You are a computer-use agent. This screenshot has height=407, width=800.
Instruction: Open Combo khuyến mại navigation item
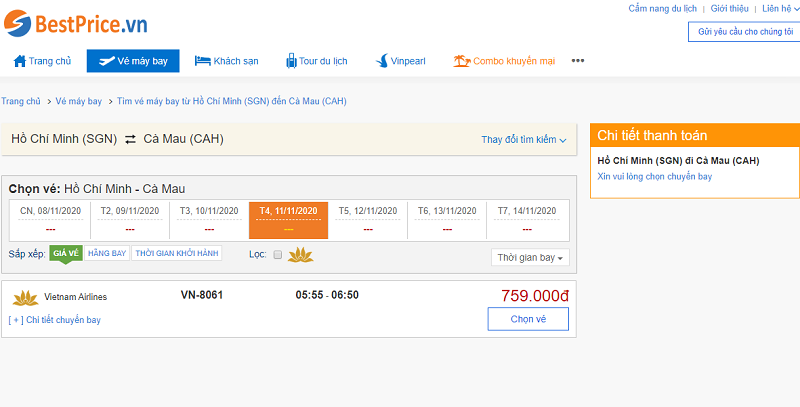pyautogui.click(x=504, y=61)
